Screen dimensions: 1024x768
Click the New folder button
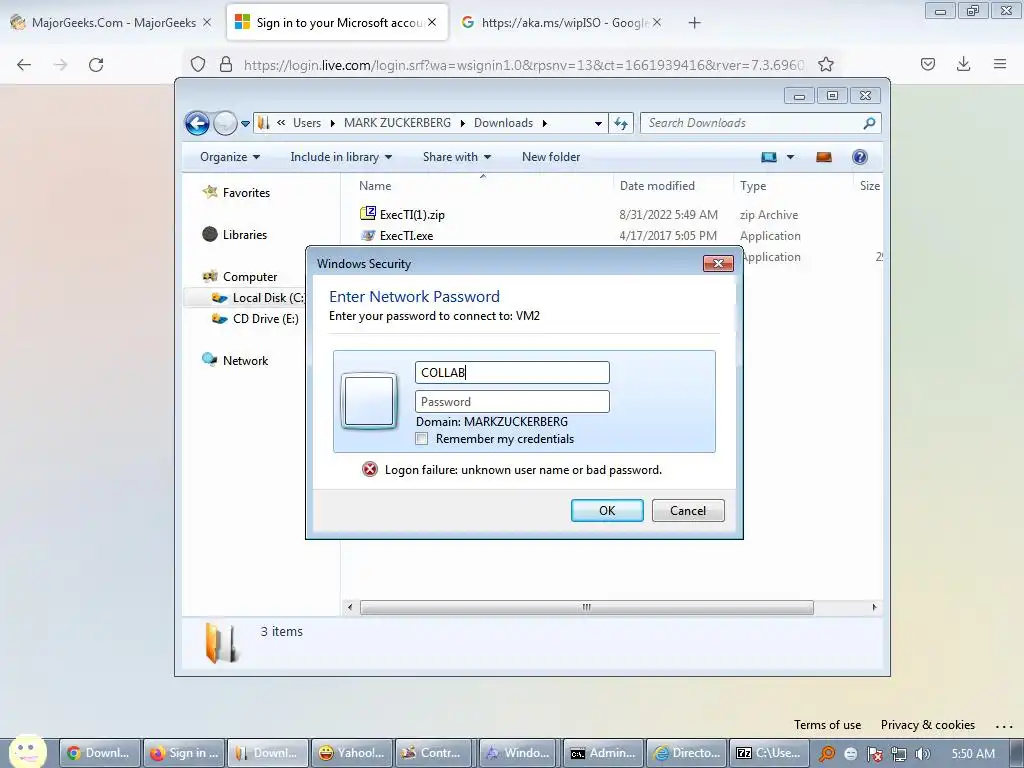coord(551,157)
